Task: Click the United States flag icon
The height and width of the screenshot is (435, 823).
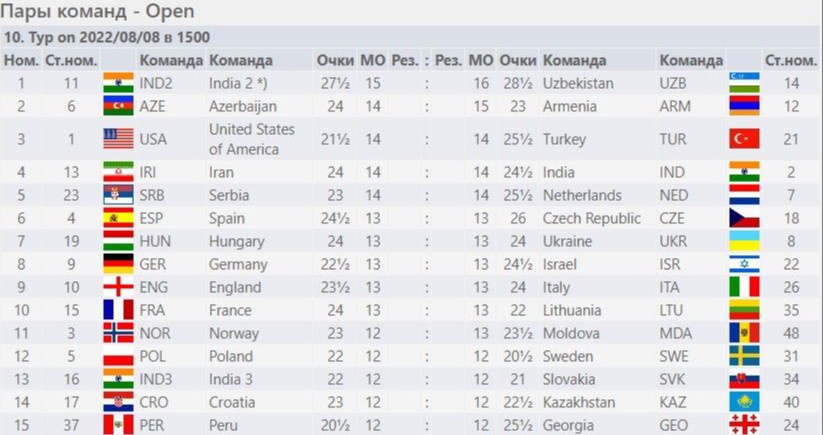Action: pos(118,139)
